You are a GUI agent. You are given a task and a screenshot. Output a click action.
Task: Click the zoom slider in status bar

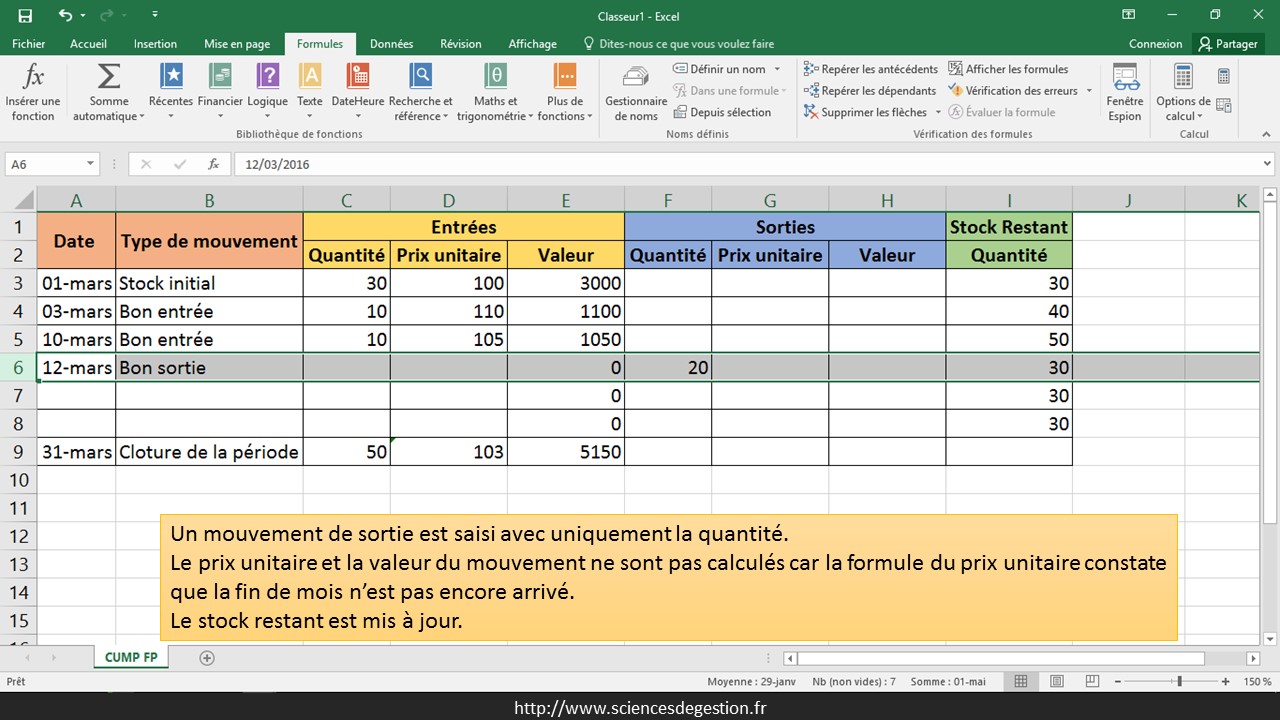(1180, 681)
